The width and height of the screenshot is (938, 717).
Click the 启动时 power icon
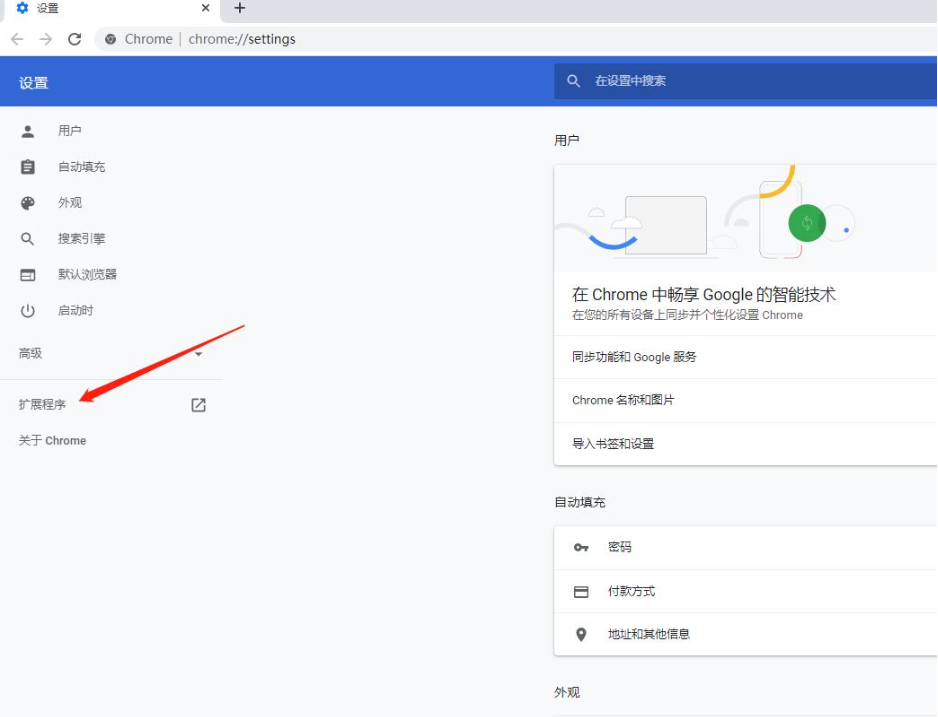(x=27, y=310)
